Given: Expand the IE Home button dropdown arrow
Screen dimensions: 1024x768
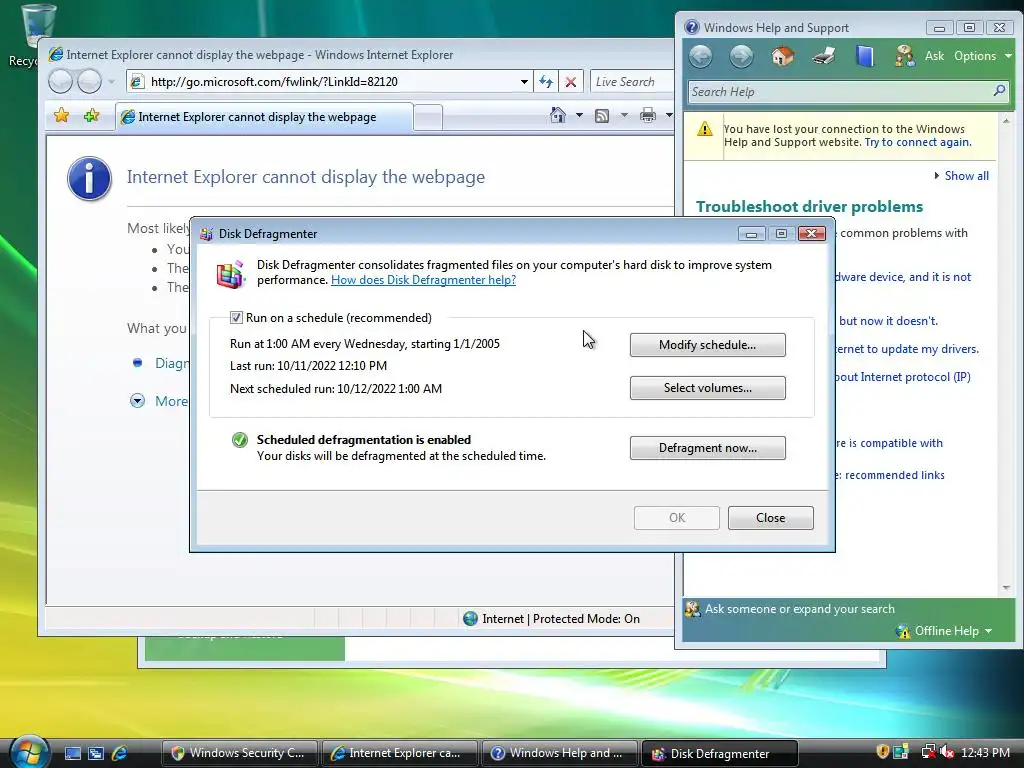Looking at the screenshot, I should point(579,116).
